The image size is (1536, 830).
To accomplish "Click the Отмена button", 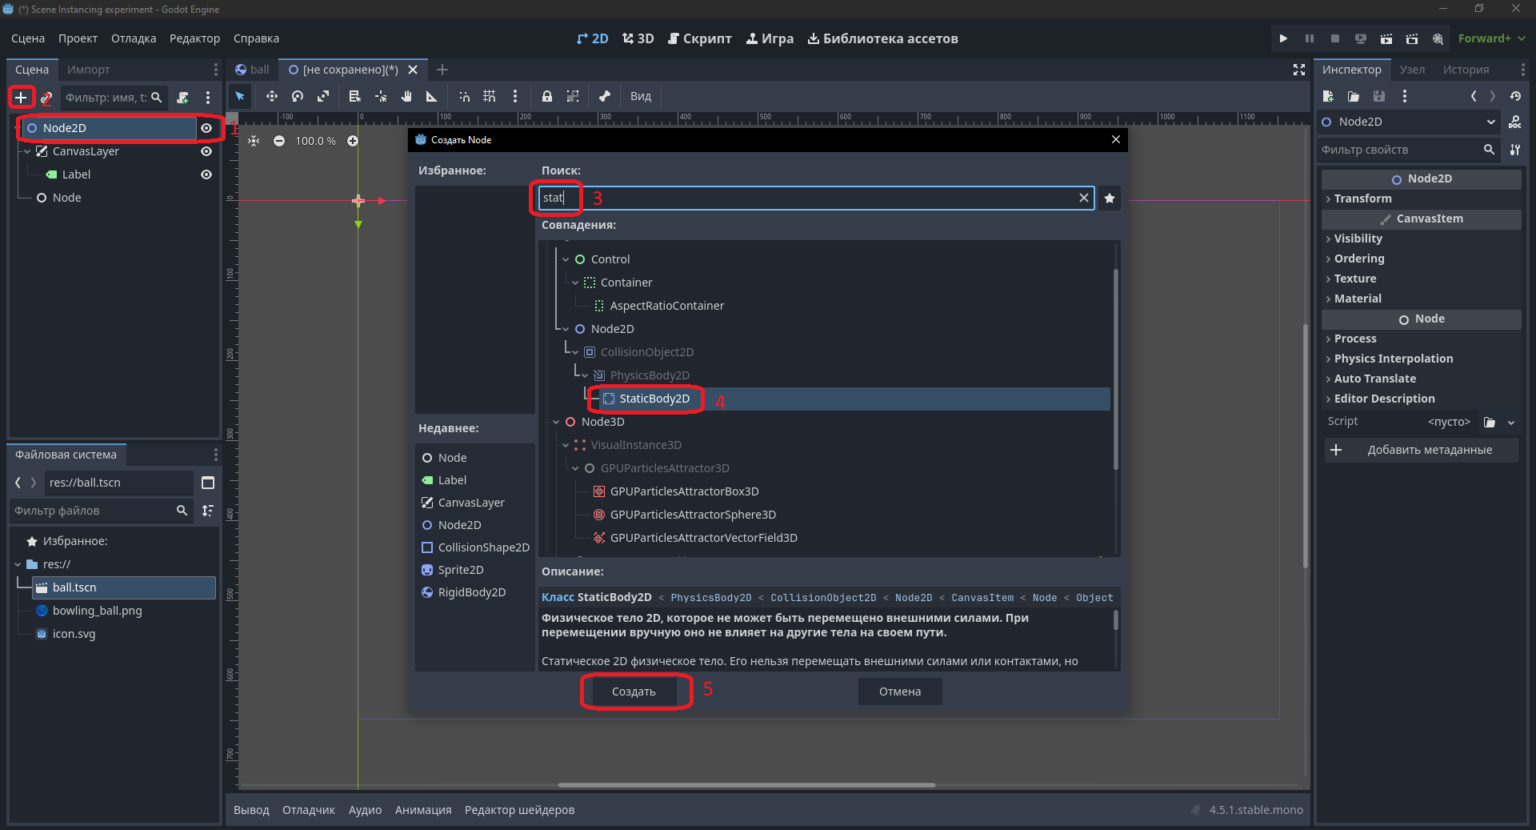I will point(900,691).
